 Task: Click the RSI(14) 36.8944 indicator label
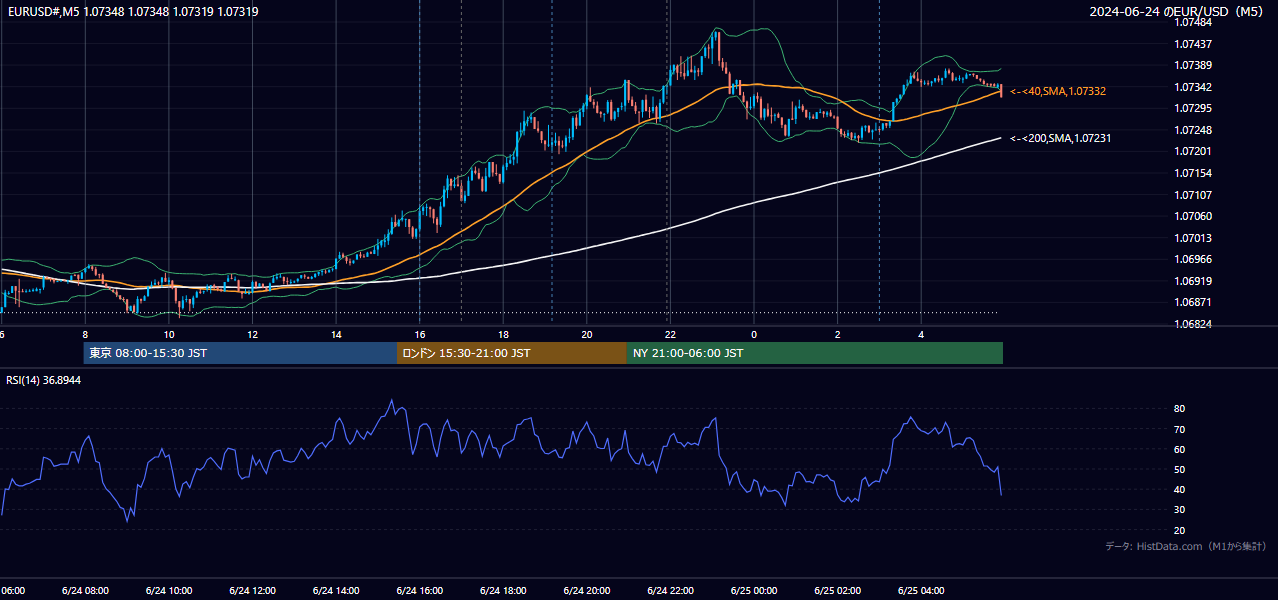pyautogui.click(x=44, y=380)
